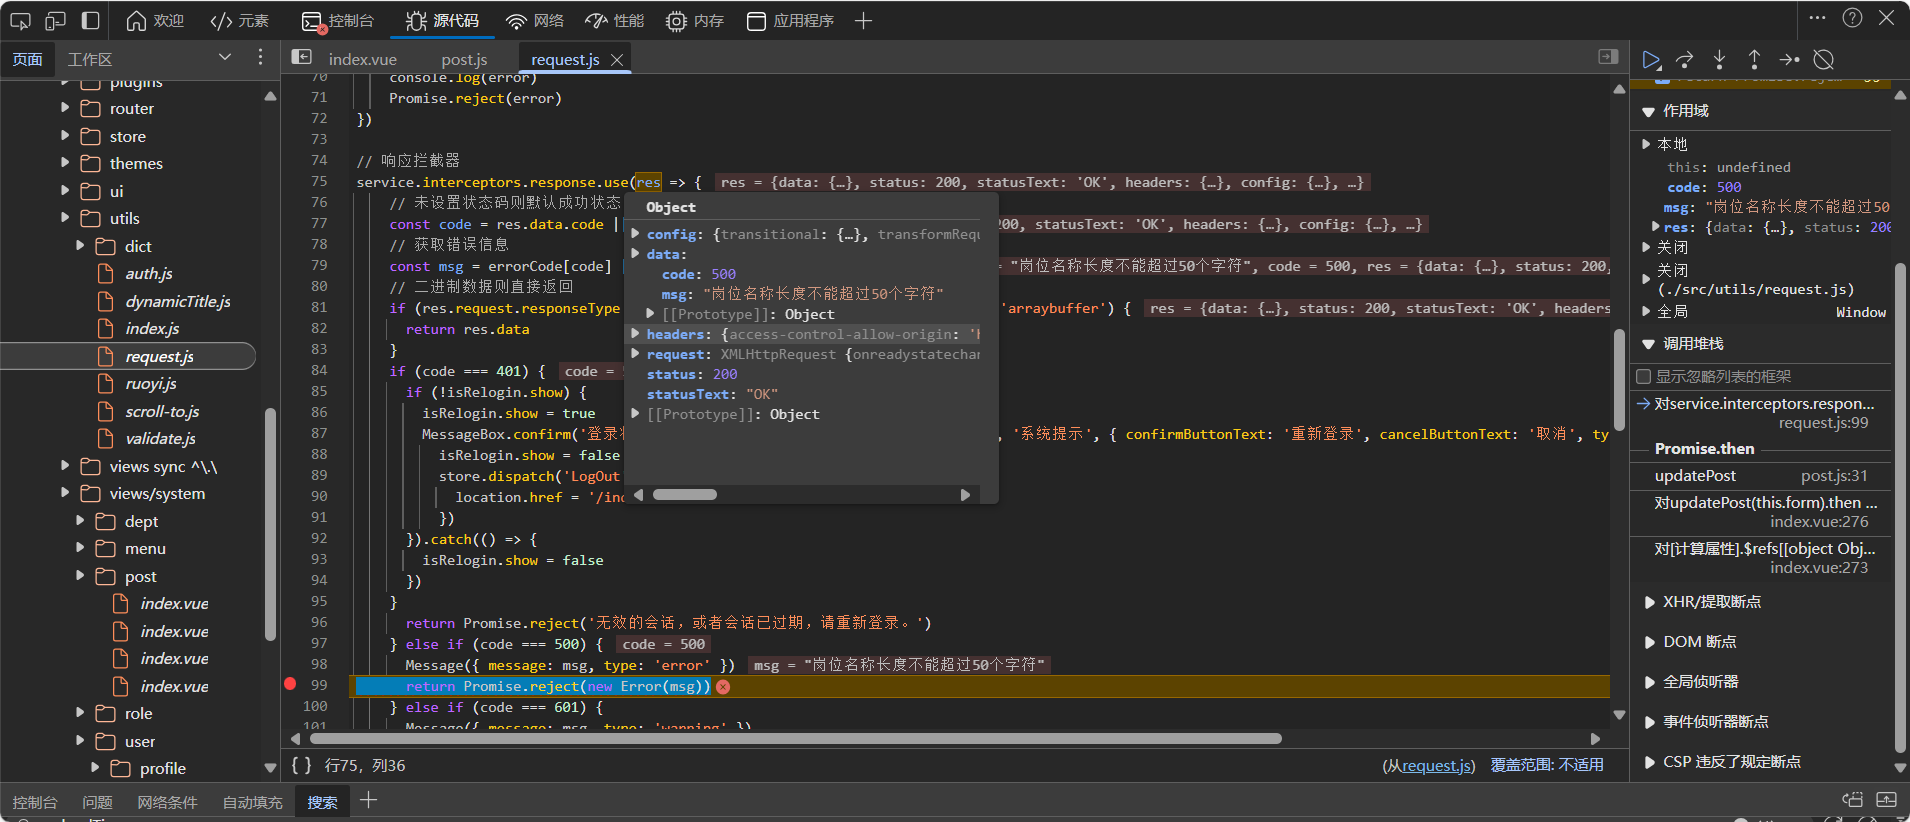
Task: Toggle show ignore-listed frames checkbox
Action: pos(1643,377)
